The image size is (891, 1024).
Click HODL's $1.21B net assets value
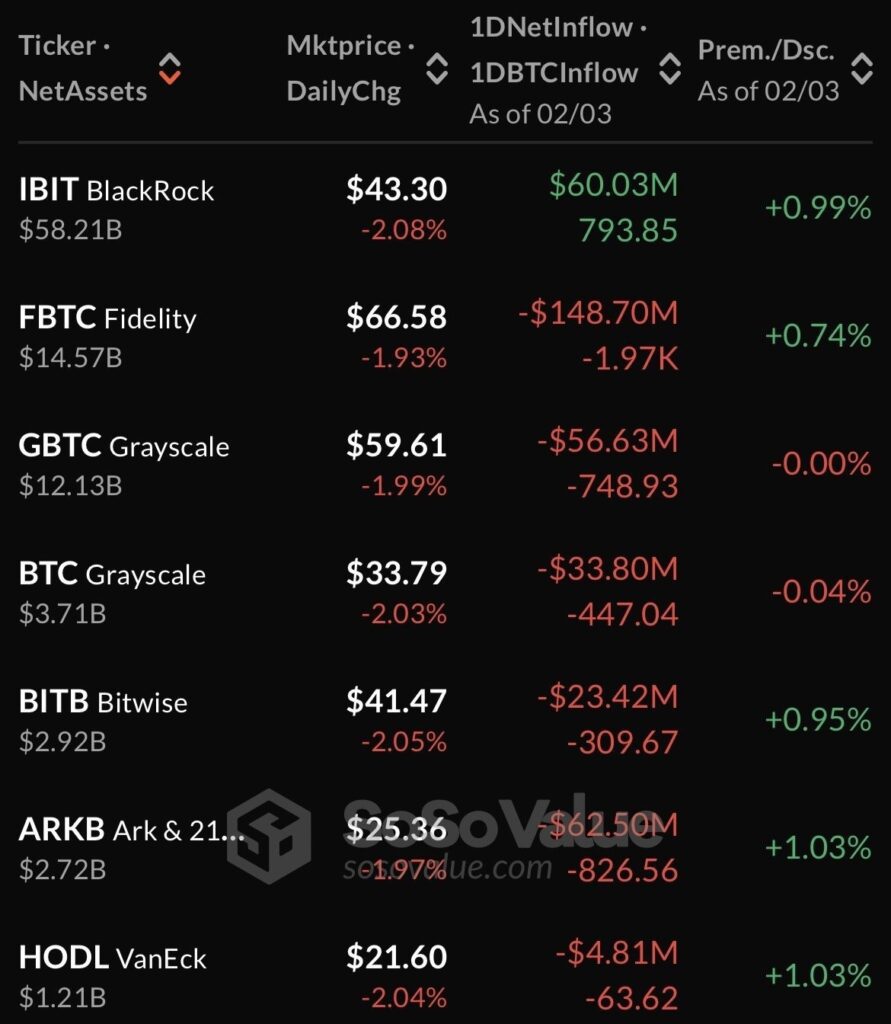(x=63, y=997)
